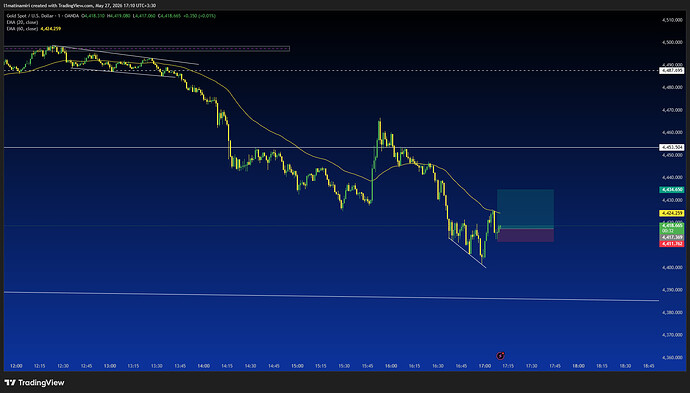
Task: Click the 16:30 time axis label
Action: click(x=438, y=366)
